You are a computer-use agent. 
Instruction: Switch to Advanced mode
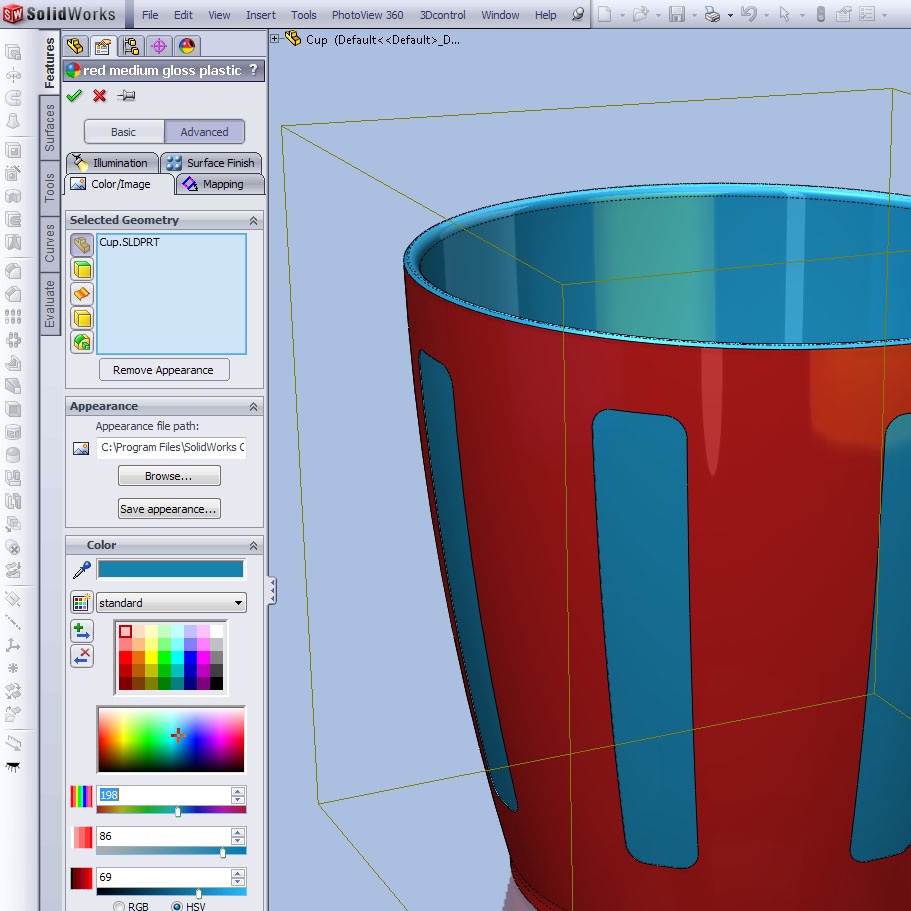click(204, 132)
